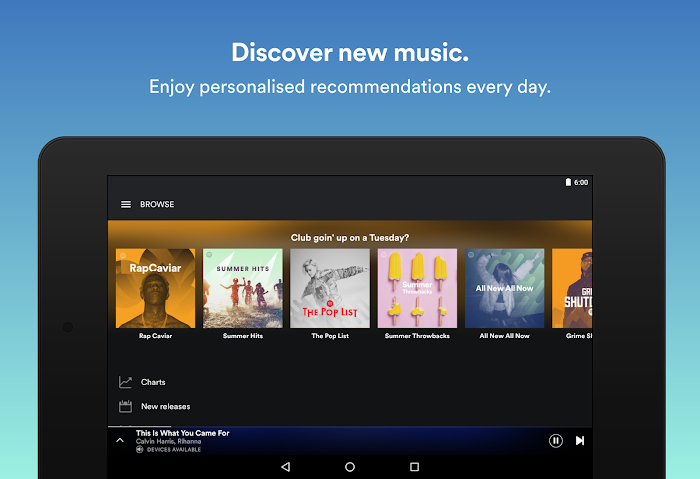Image resolution: width=700 pixels, height=479 pixels.
Task: Pause the currently playing track
Action: coord(556,440)
